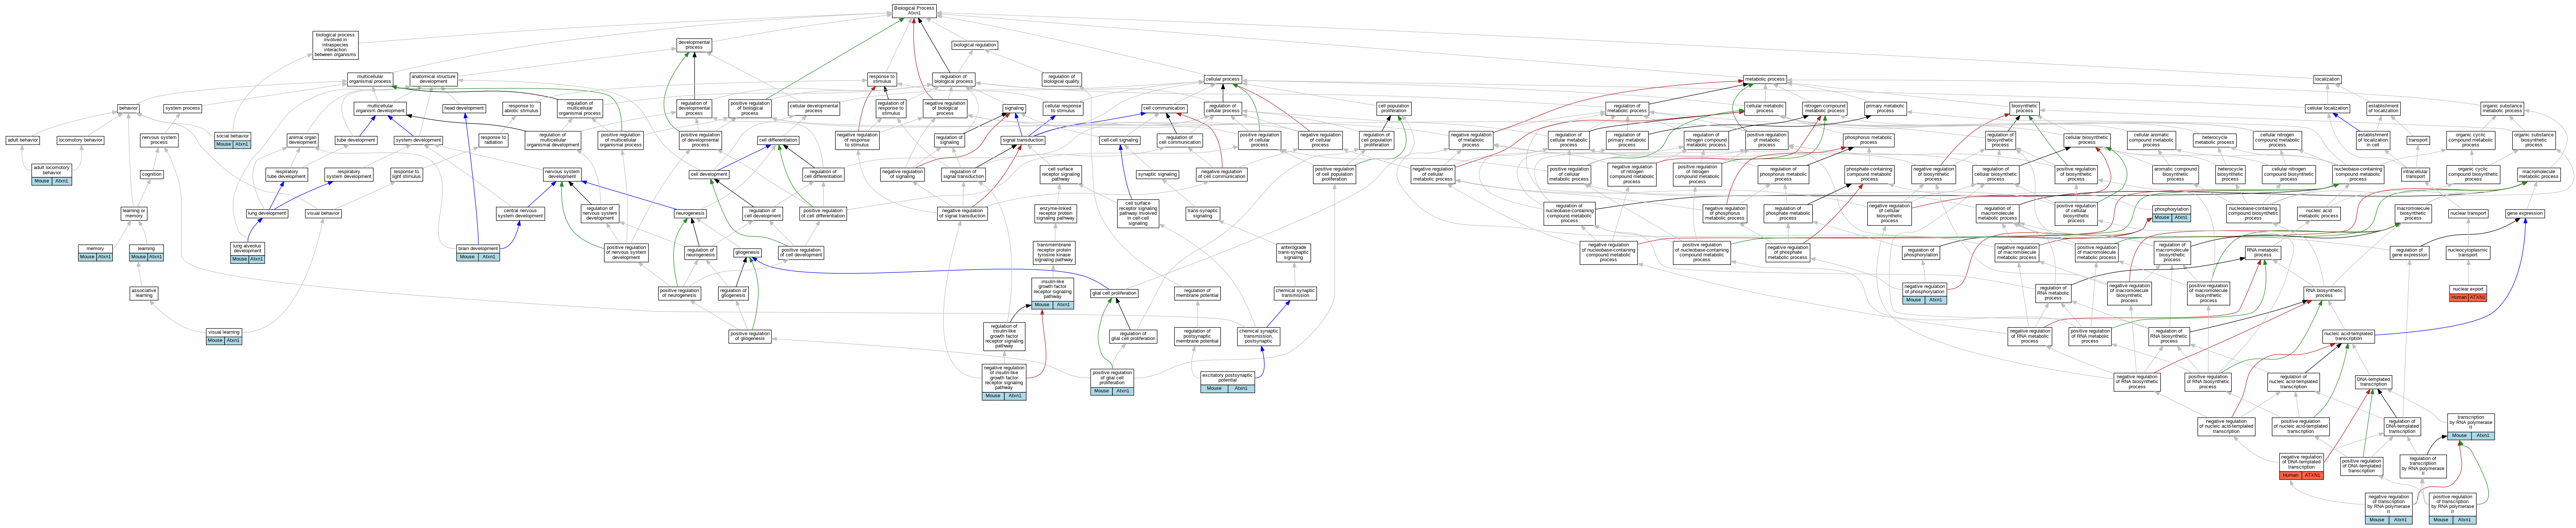Select the 'chemical synaptic transmission' node
The height and width of the screenshot is (528, 2576).
pos(1295,293)
